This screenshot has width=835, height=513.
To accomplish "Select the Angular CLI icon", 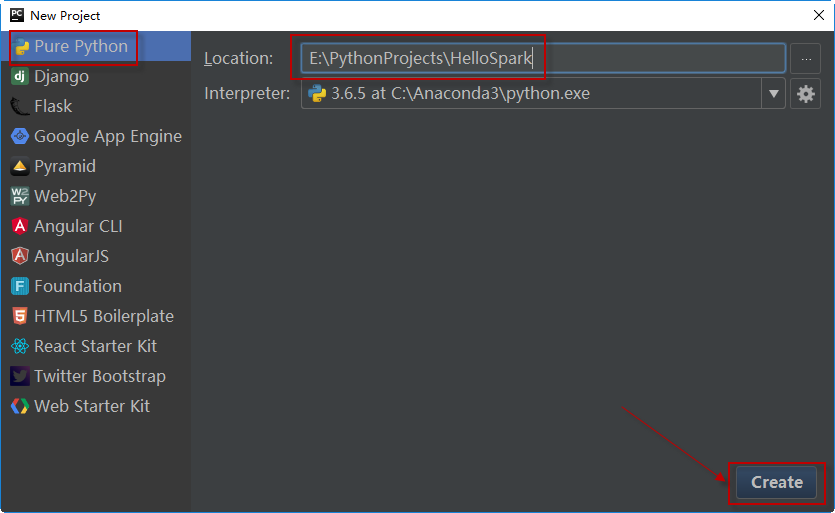I will (x=20, y=227).
